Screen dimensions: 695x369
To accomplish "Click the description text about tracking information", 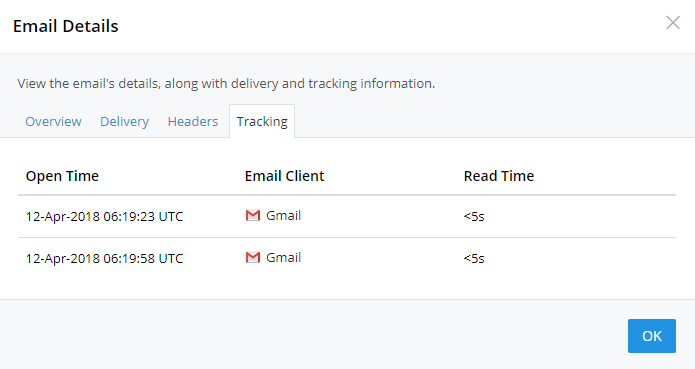I will [226, 83].
